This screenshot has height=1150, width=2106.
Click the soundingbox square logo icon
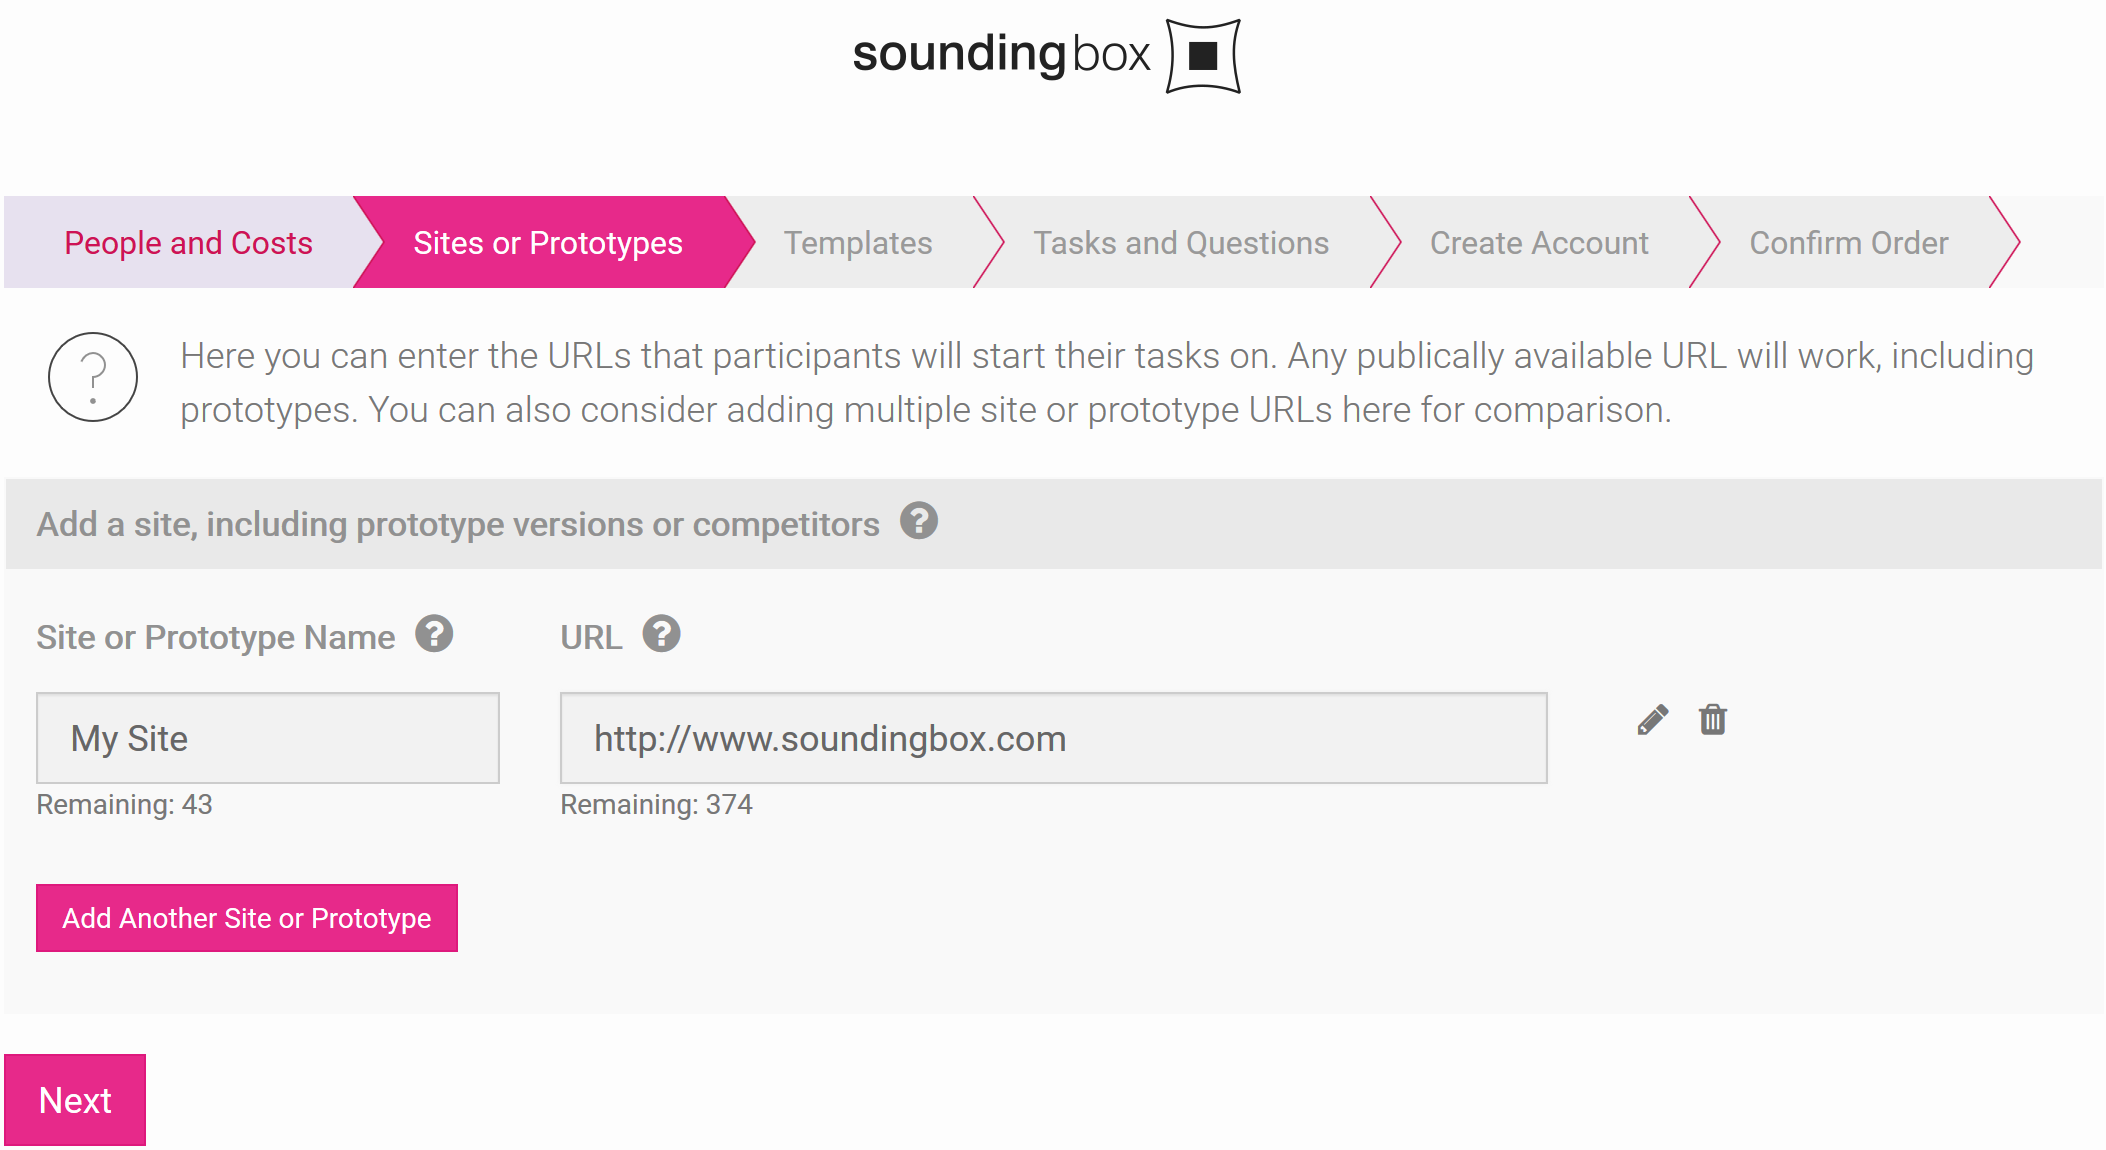coord(1204,56)
